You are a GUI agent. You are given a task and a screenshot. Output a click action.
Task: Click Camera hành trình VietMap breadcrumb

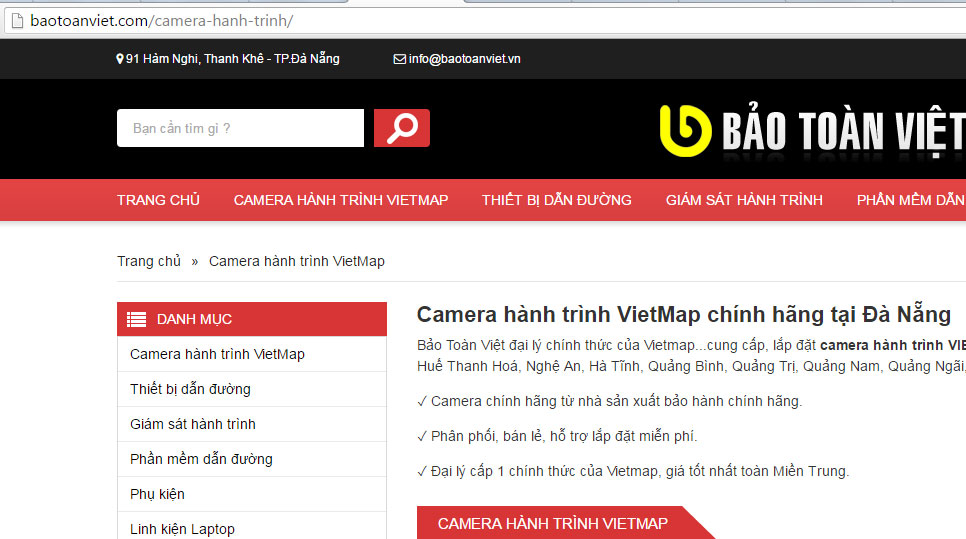(x=296, y=261)
